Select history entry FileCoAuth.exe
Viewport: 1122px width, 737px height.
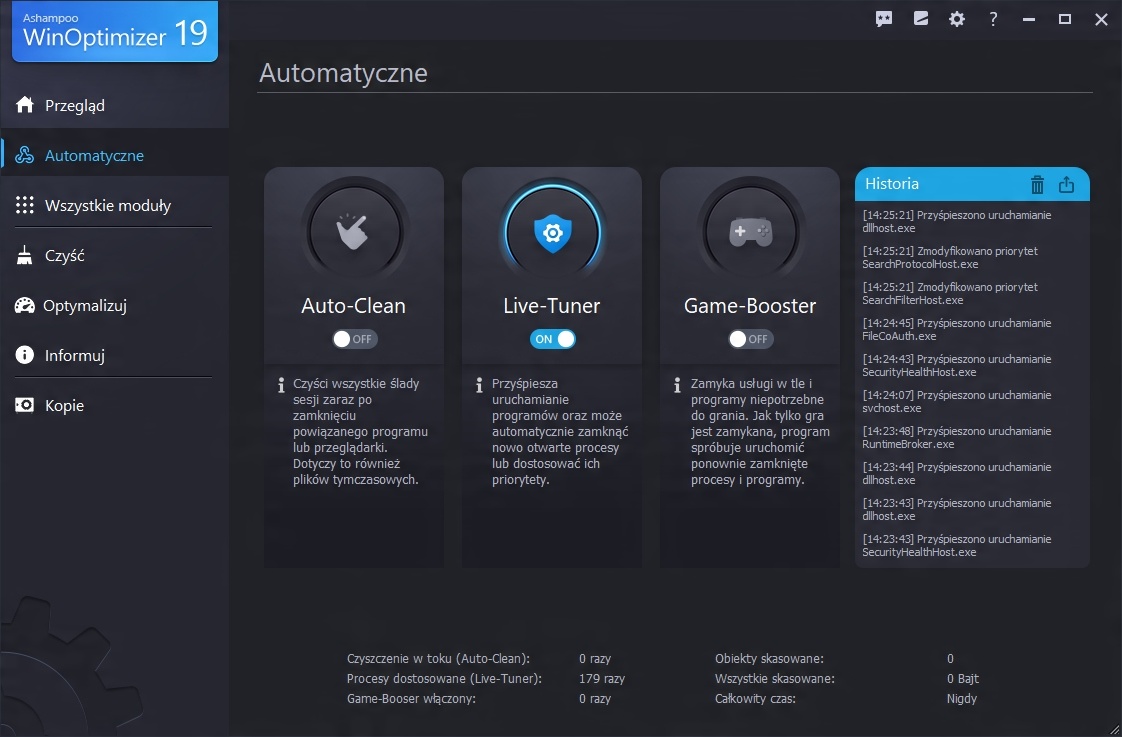pyautogui.click(x=957, y=329)
